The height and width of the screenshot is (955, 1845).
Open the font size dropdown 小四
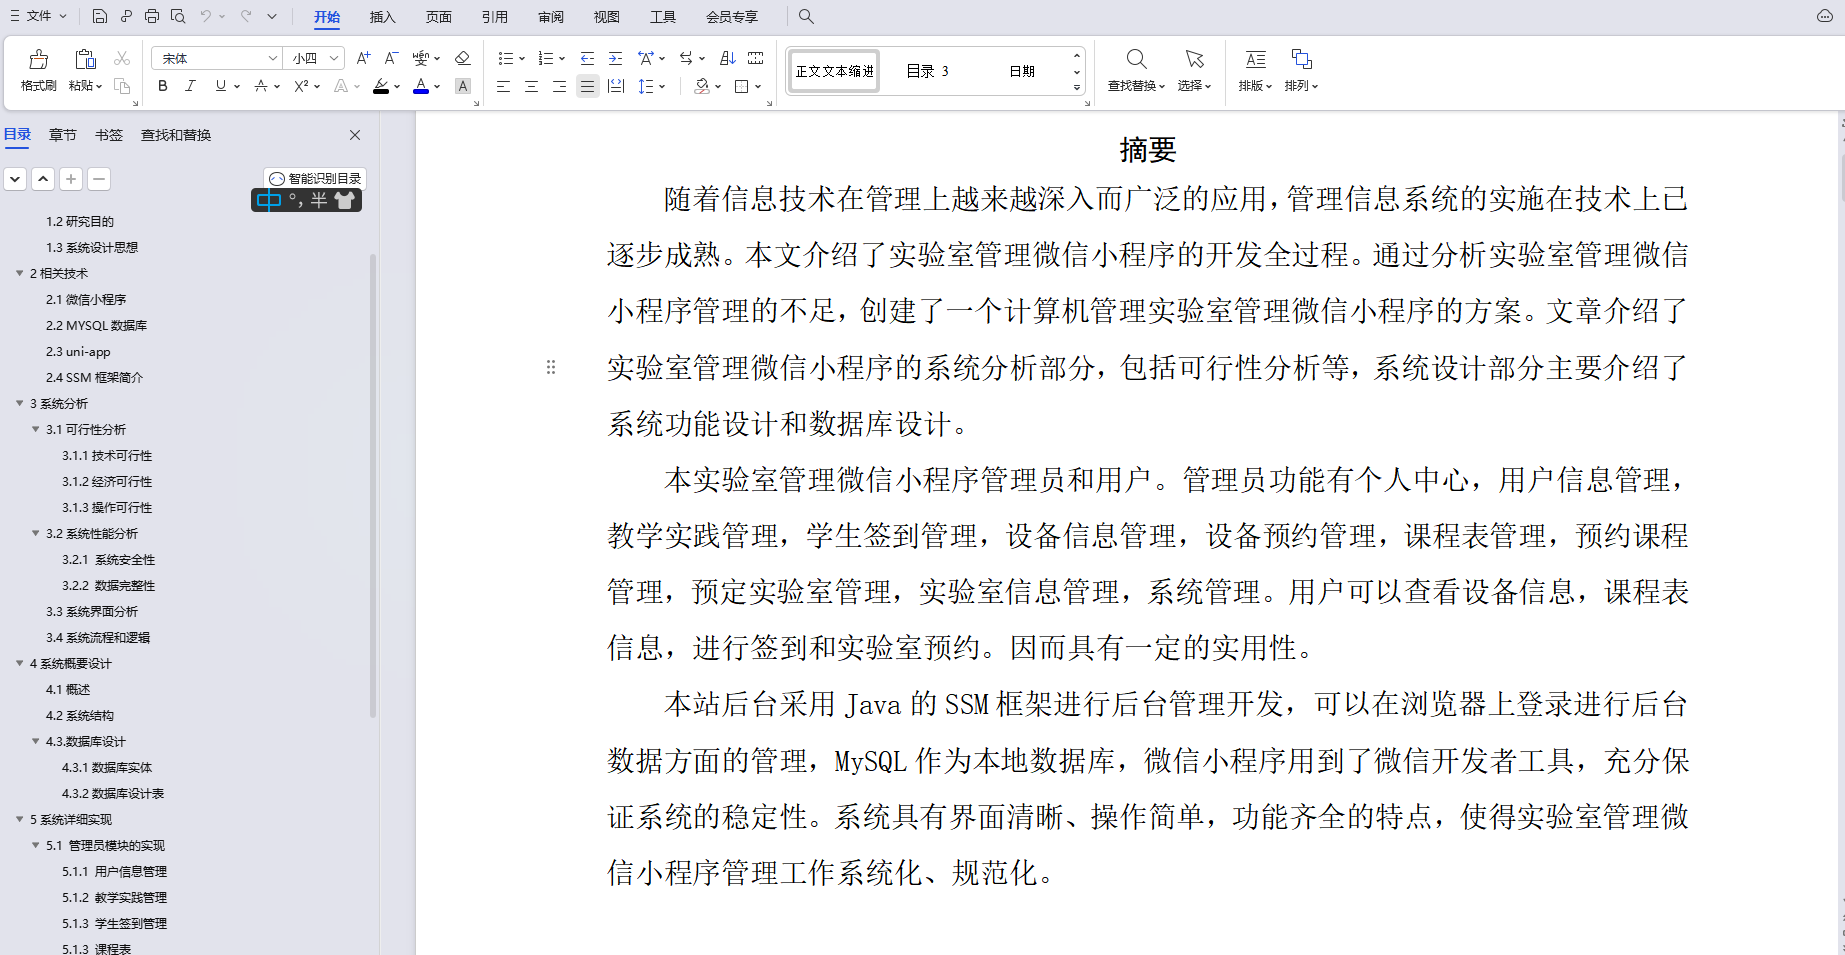coord(334,58)
